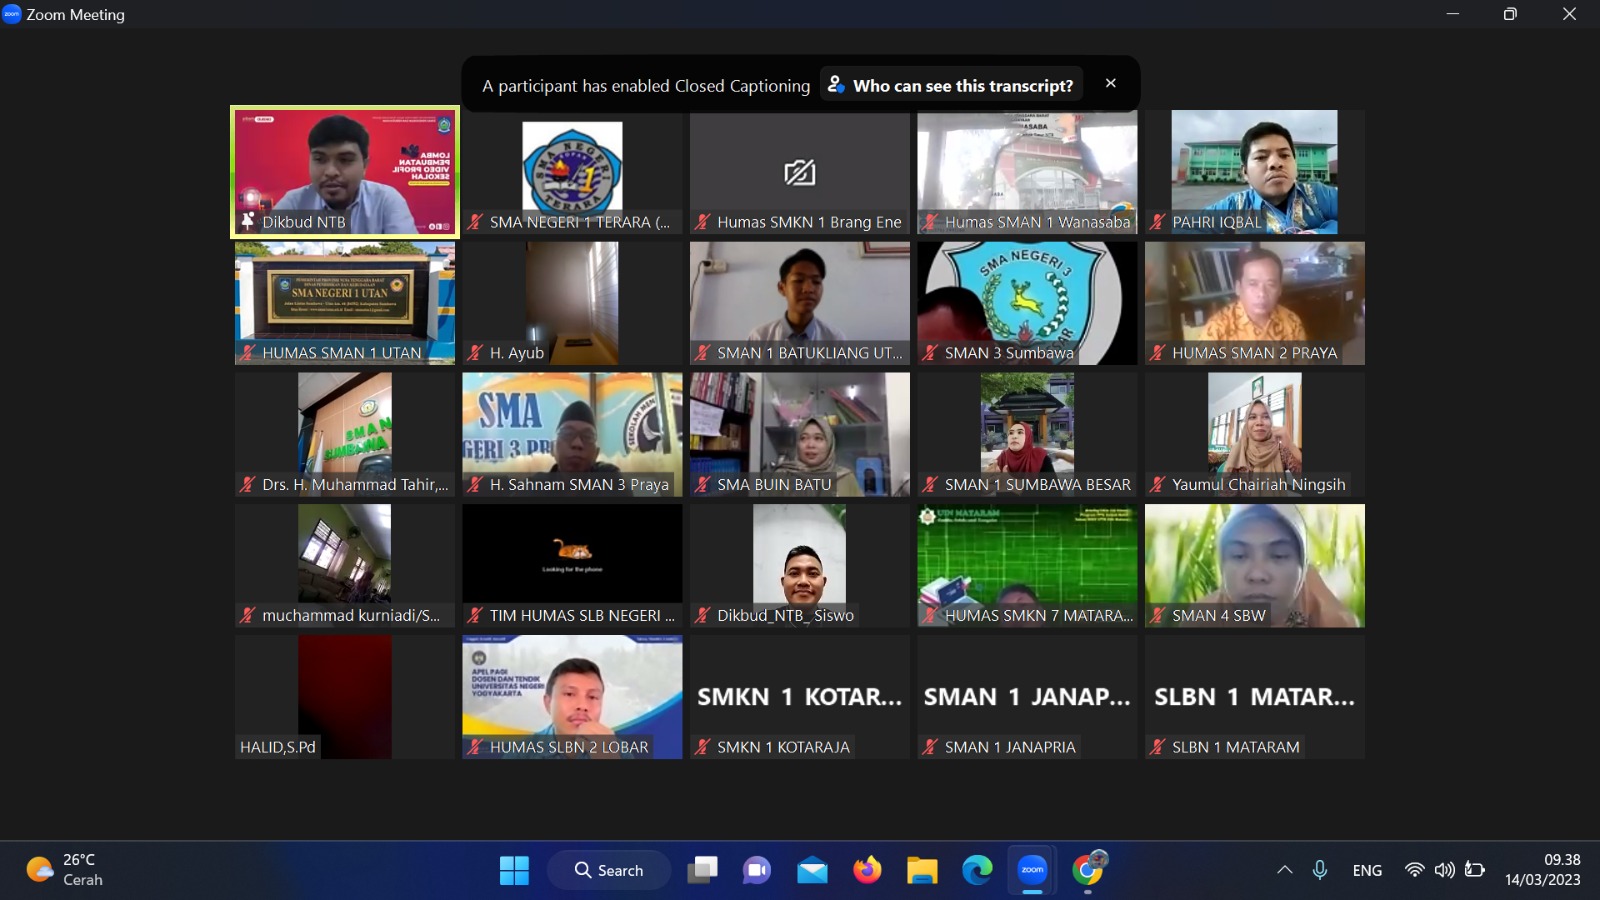Select SMKN 1 KOTARAJA participant tile
Image resolution: width=1600 pixels, height=900 pixels.
point(800,697)
